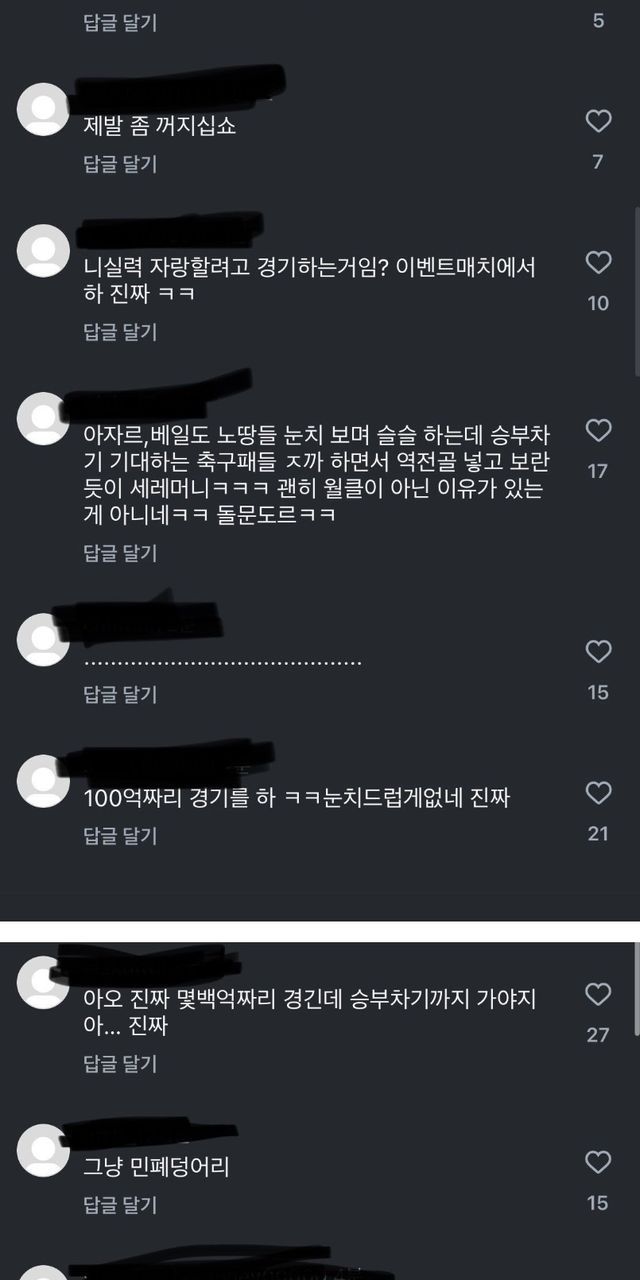This screenshot has height=1280, width=640.
Task: Tap avatar of "그냥 민폐덩어리" commenter
Action: tap(43, 1148)
